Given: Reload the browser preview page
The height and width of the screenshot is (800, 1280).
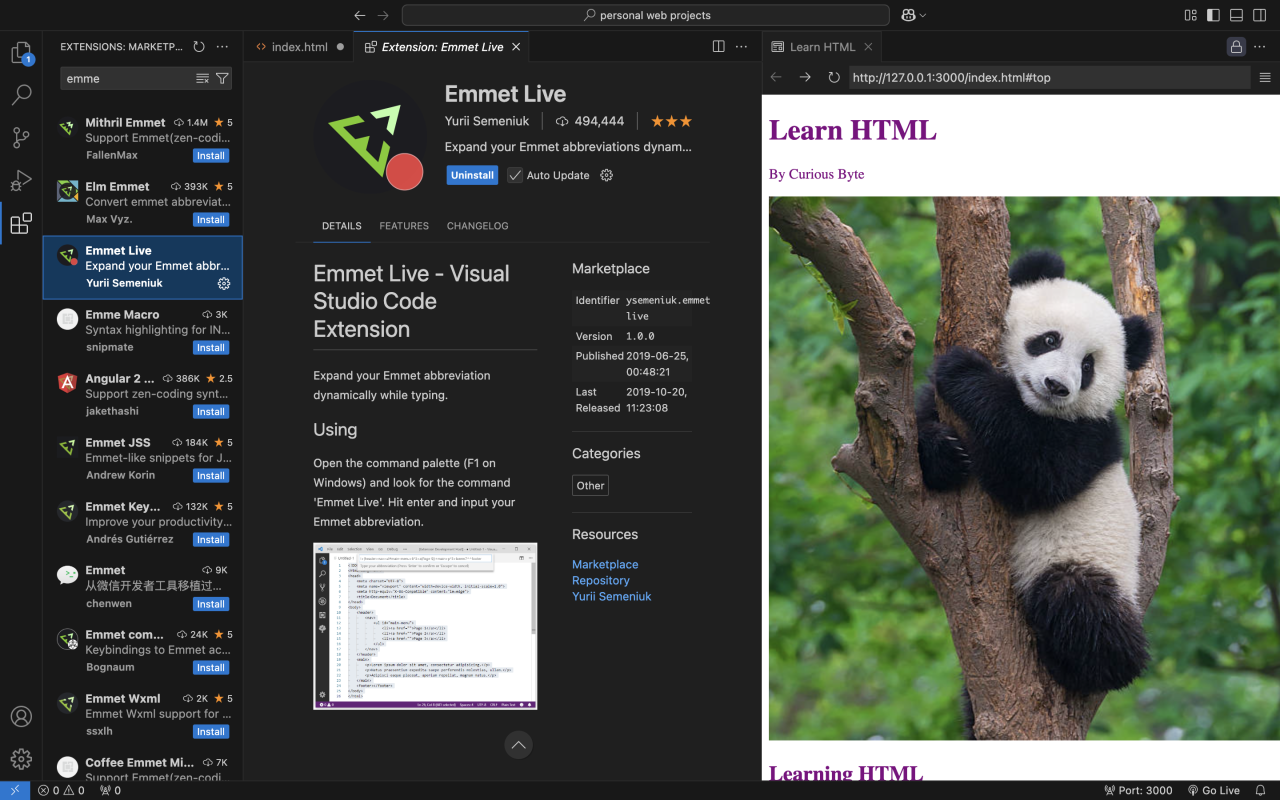Looking at the screenshot, I should 834,78.
